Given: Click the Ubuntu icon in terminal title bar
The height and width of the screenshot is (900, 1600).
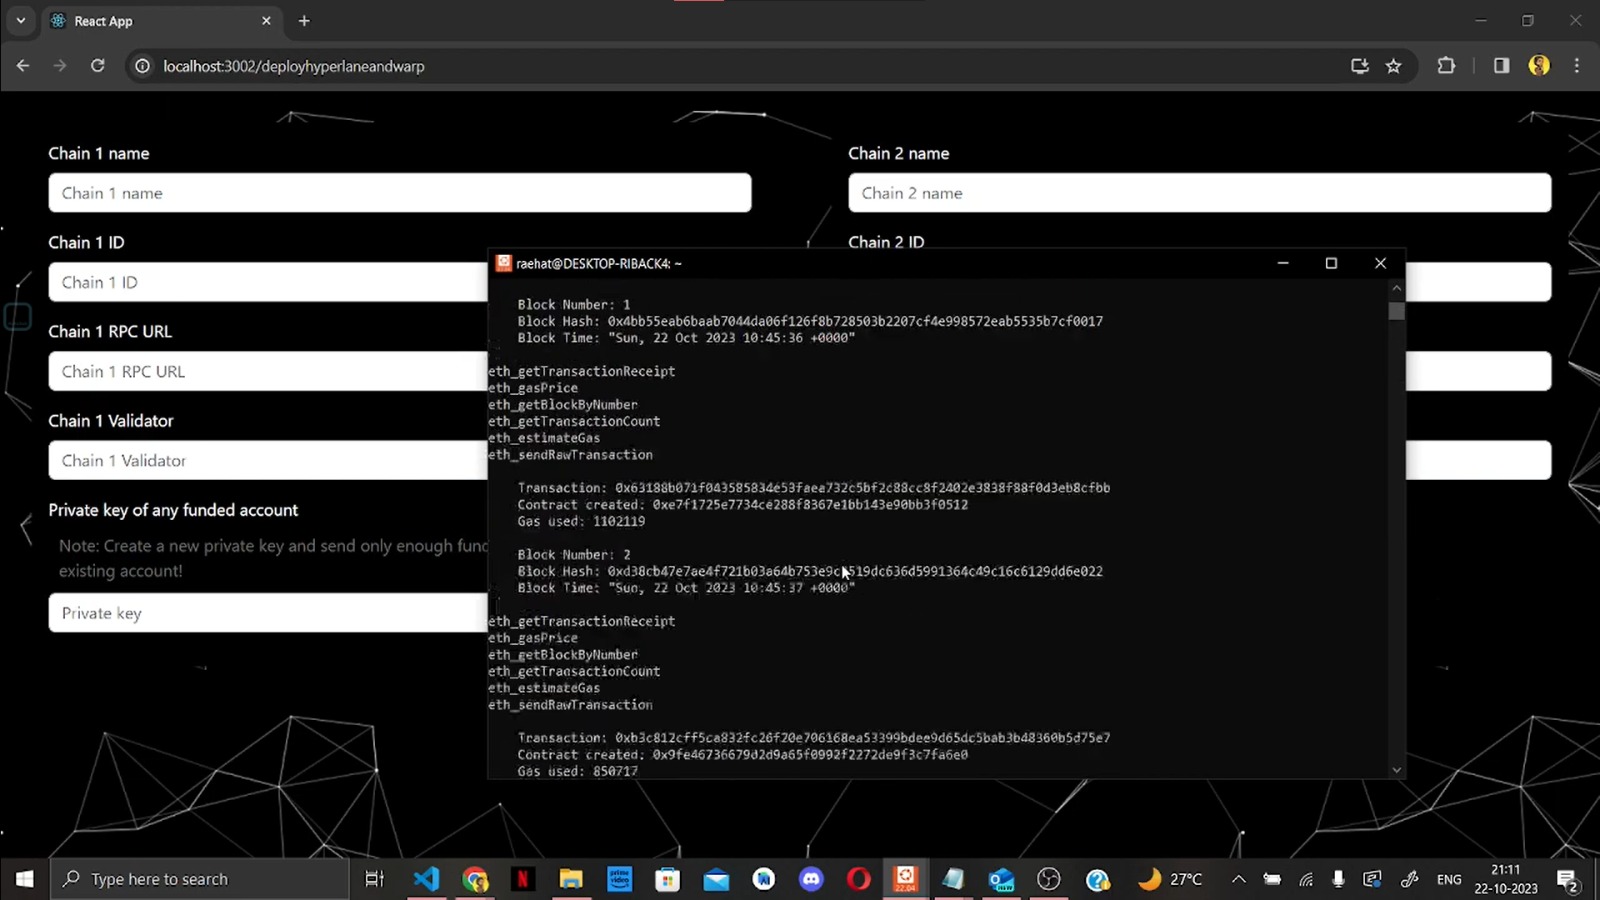Looking at the screenshot, I should click(x=504, y=263).
